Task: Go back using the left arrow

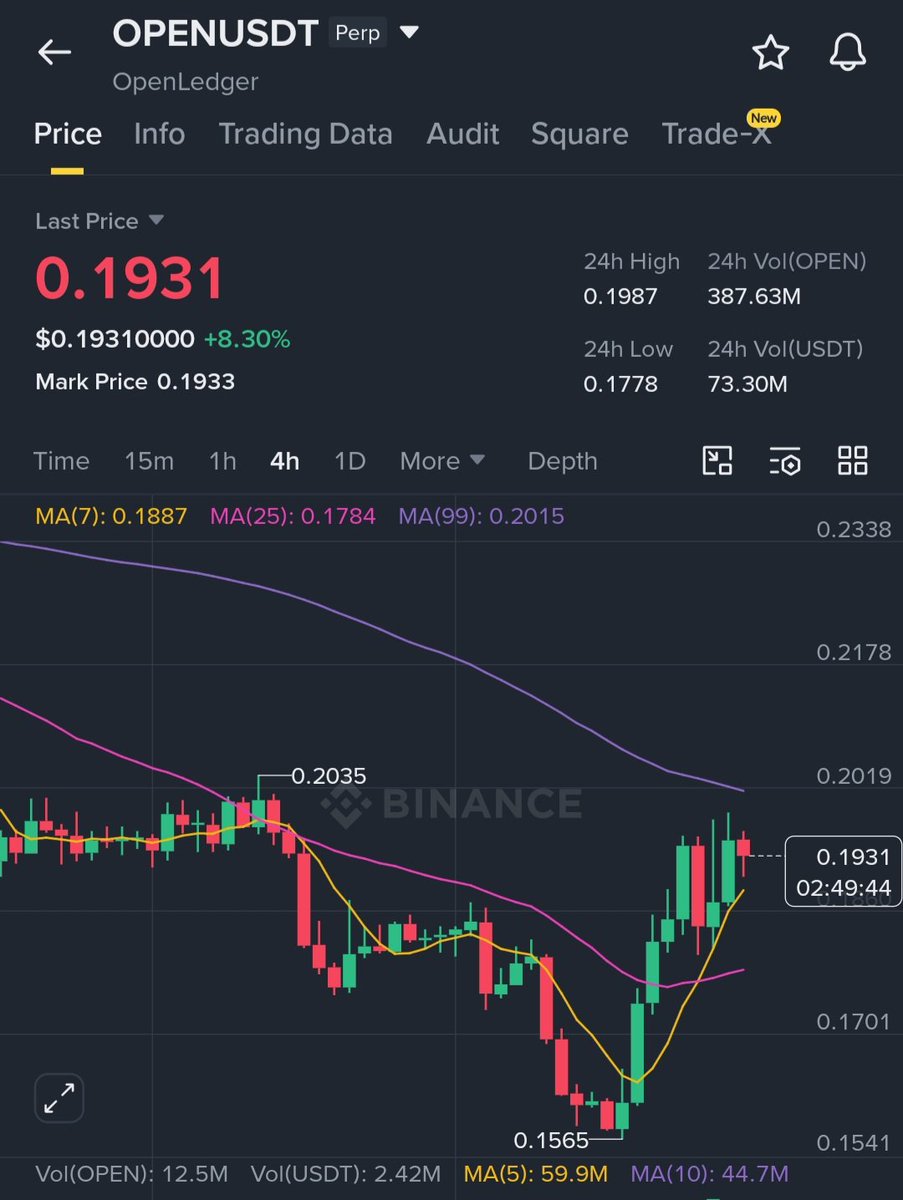Action: coord(54,52)
